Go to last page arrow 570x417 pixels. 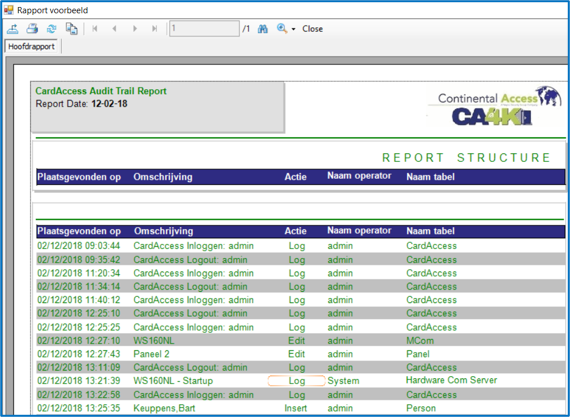[154, 28]
